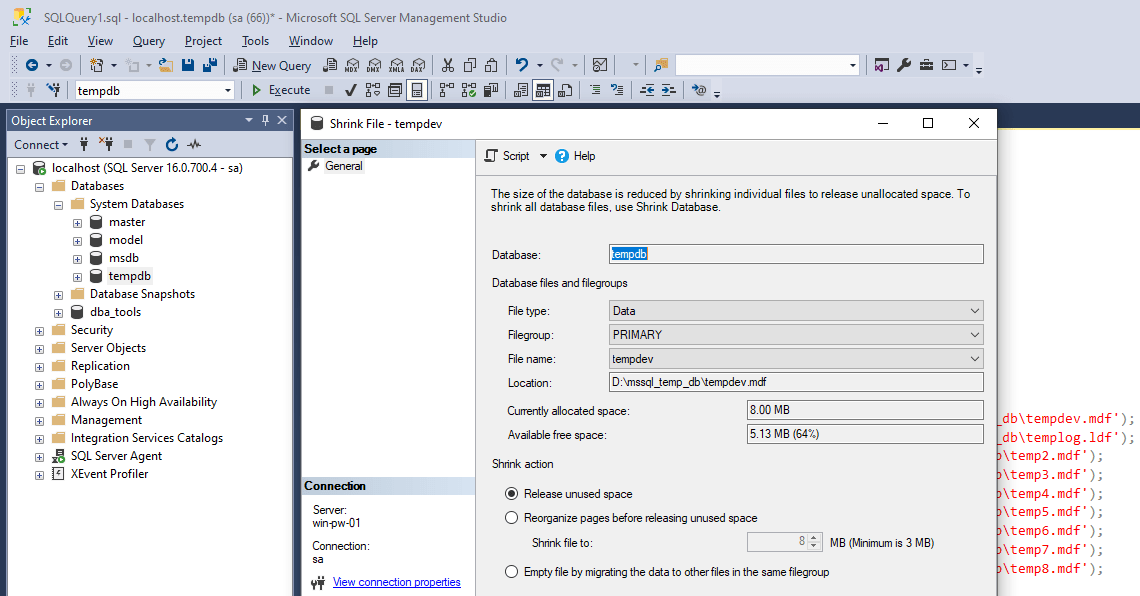Viewport: 1140px width, 596px height.
Task: Click the Save icon on the toolbar
Action: coord(188,65)
